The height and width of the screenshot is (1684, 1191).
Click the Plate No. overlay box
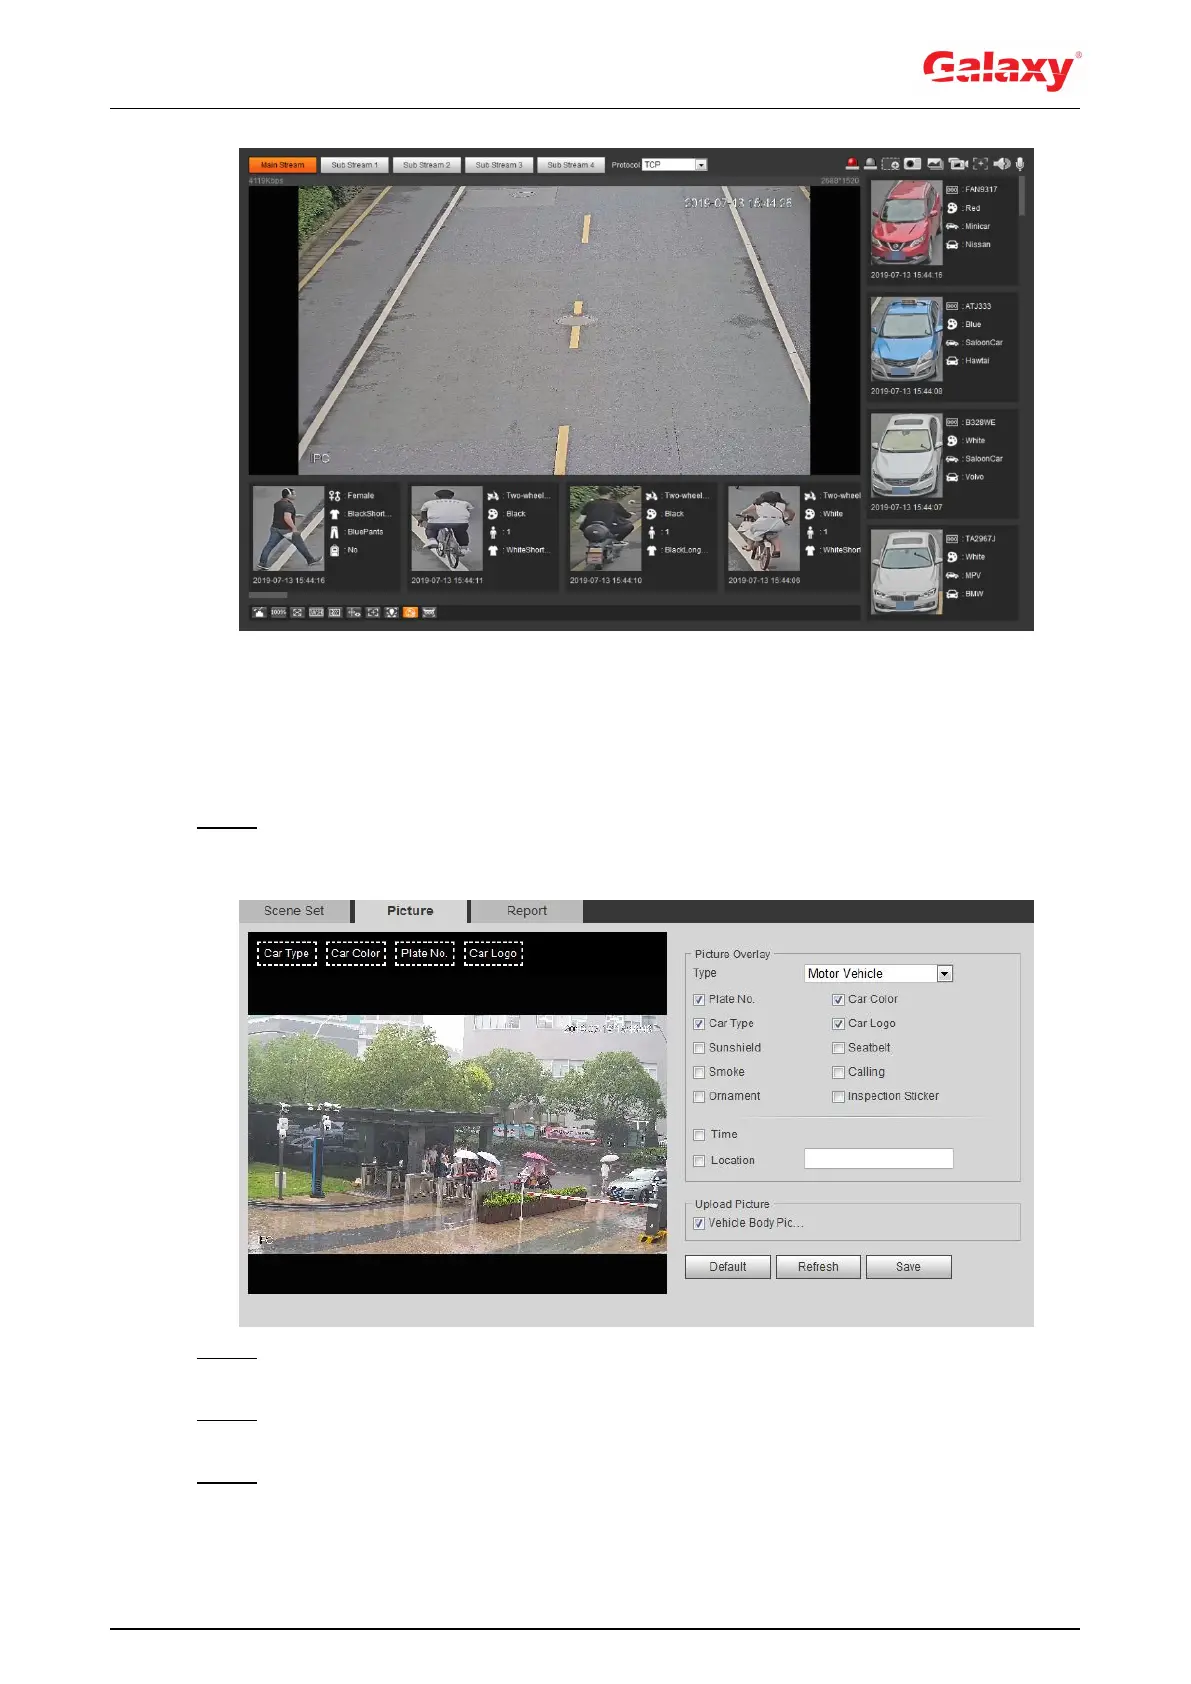pyautogui.click(x=424, y=953)
